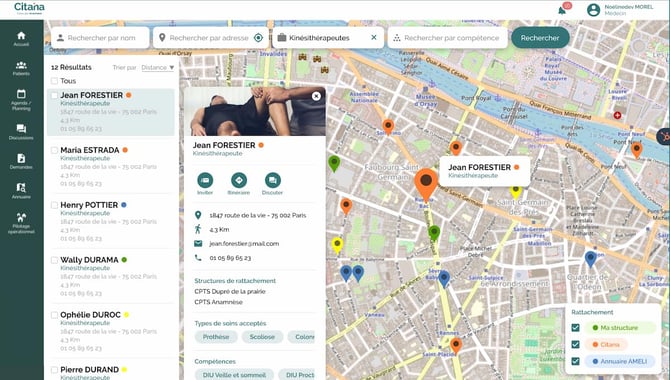
Task: Tick the checkbox beside Maria ESTRADA
Action: coord(54,150)
